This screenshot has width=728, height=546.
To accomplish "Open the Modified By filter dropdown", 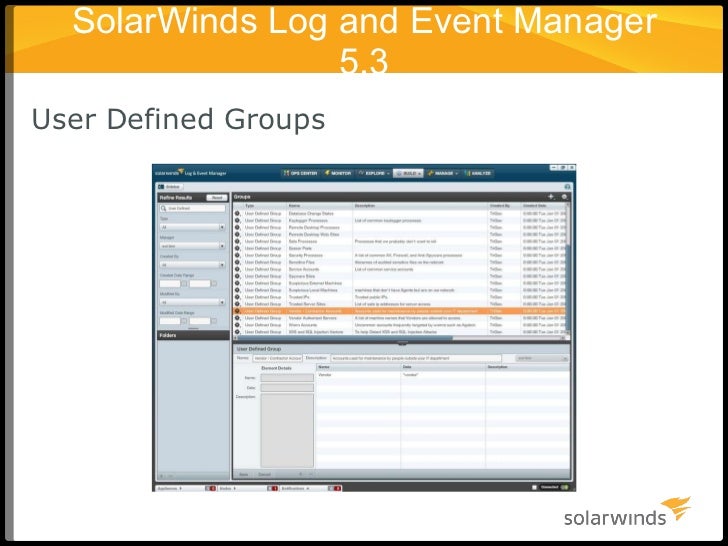I will click(193, 302).
